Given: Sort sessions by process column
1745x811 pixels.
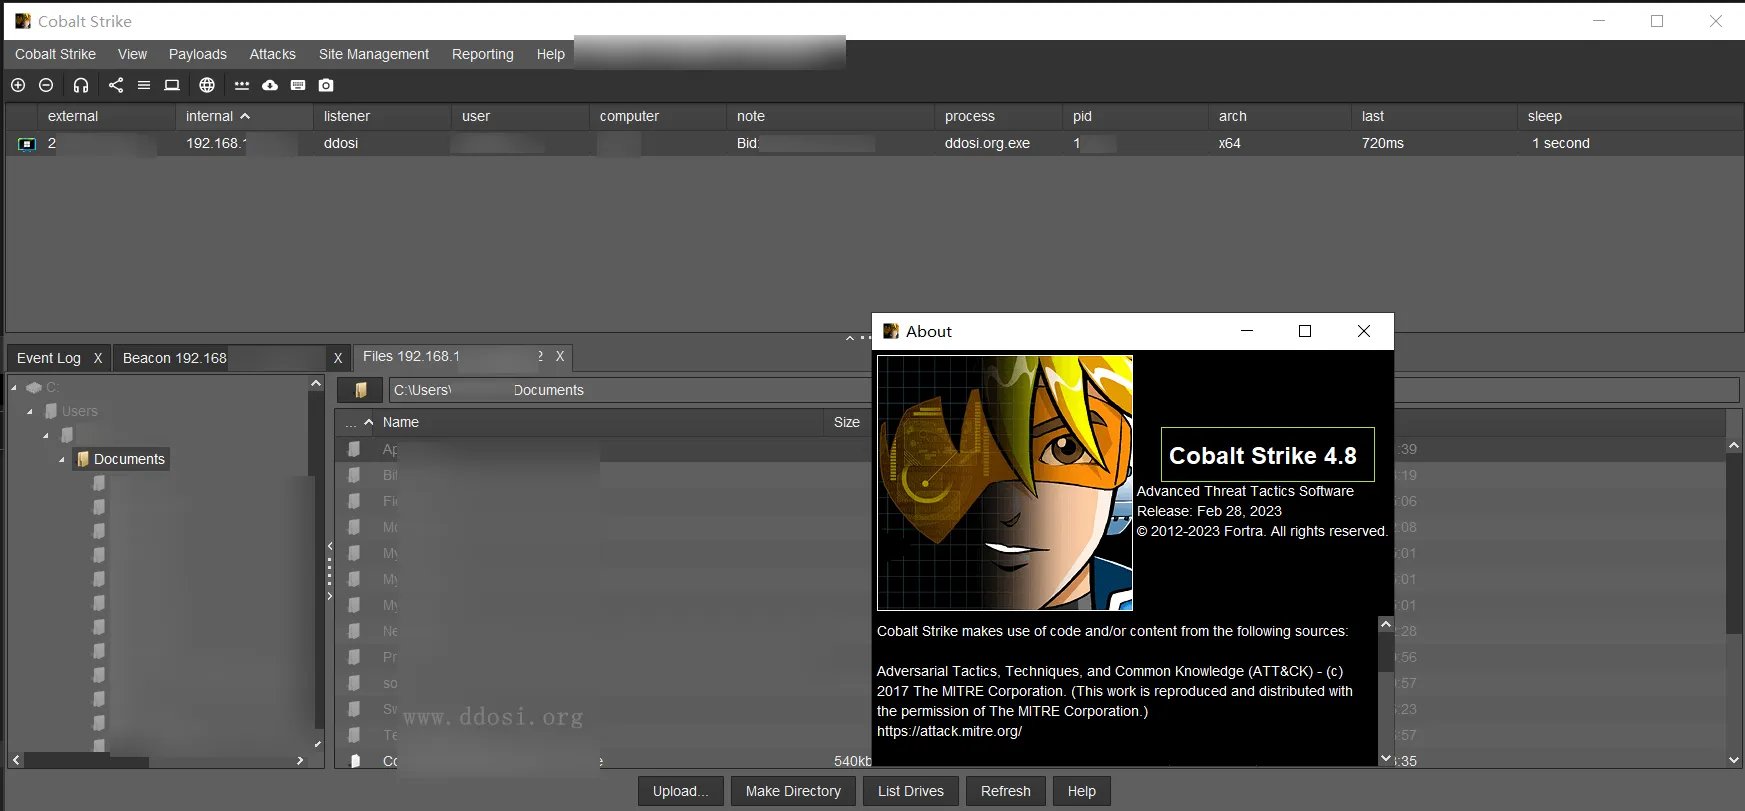Looking at the screenshot, I should click(x=998, y=116).
